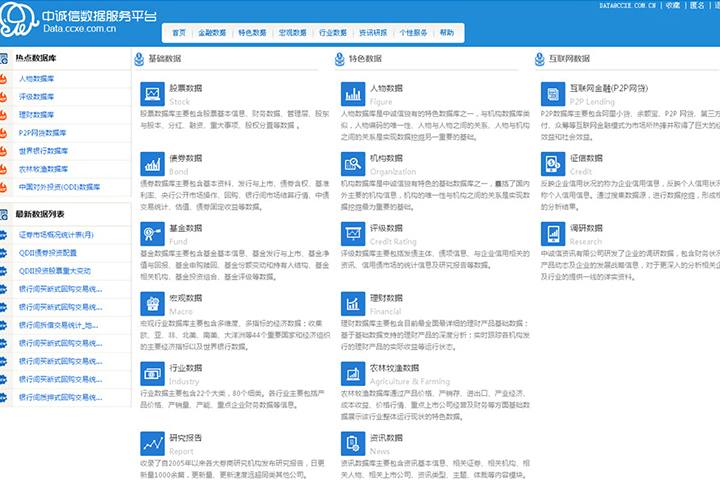Image resolution: width=720 pixels, height=480 pixels.
Task: Open P2P网贷数据库 in hot databases
Action: tap(42, 133)
